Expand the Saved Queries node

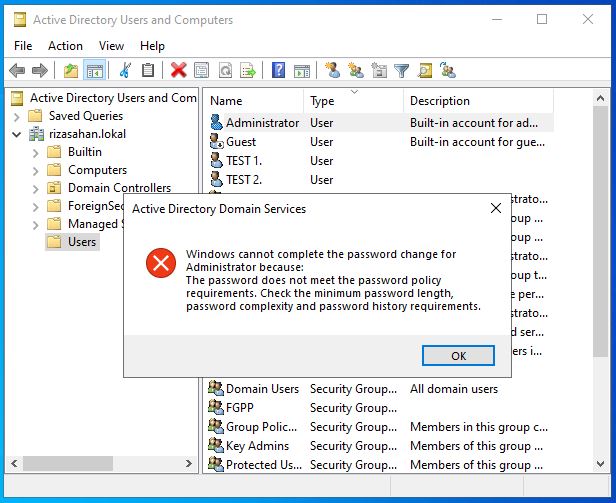16,116
